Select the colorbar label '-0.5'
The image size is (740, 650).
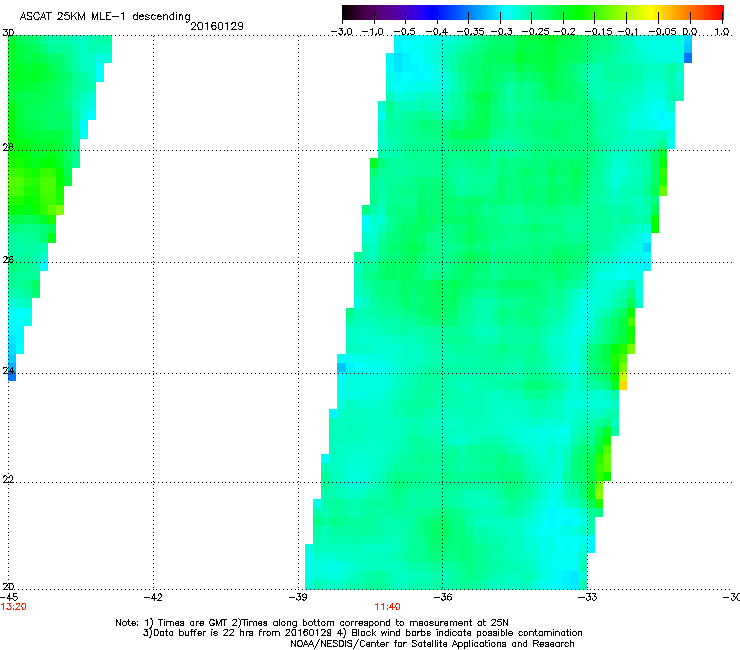[x=404, y=32]
